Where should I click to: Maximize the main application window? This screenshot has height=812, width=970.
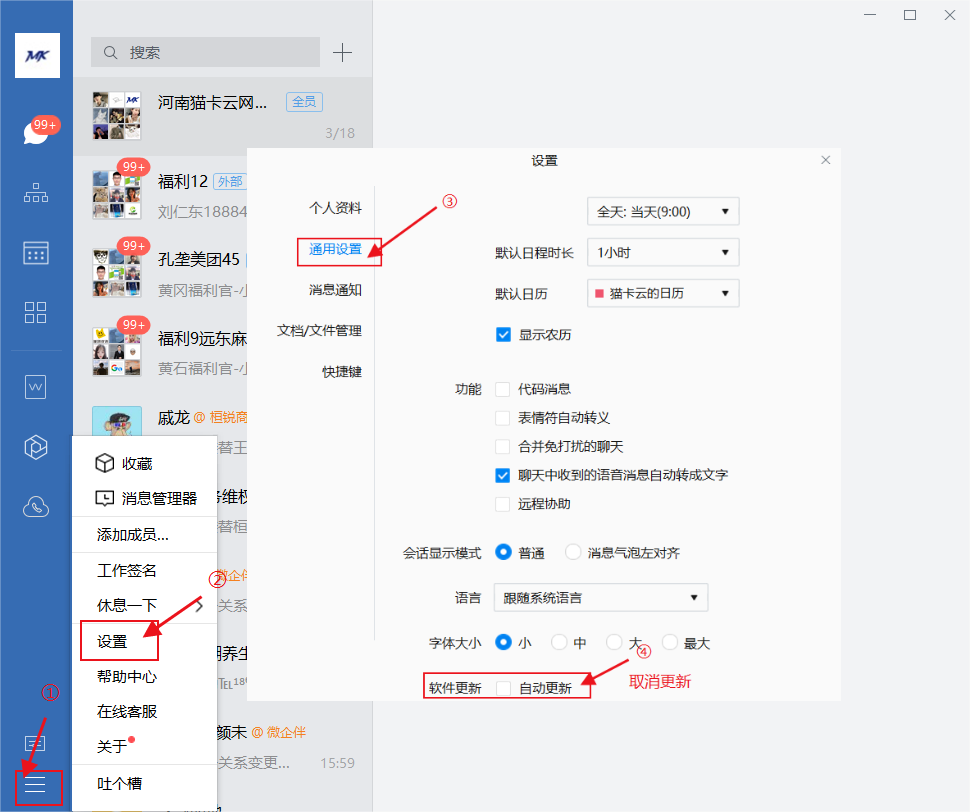coord(909,15)
